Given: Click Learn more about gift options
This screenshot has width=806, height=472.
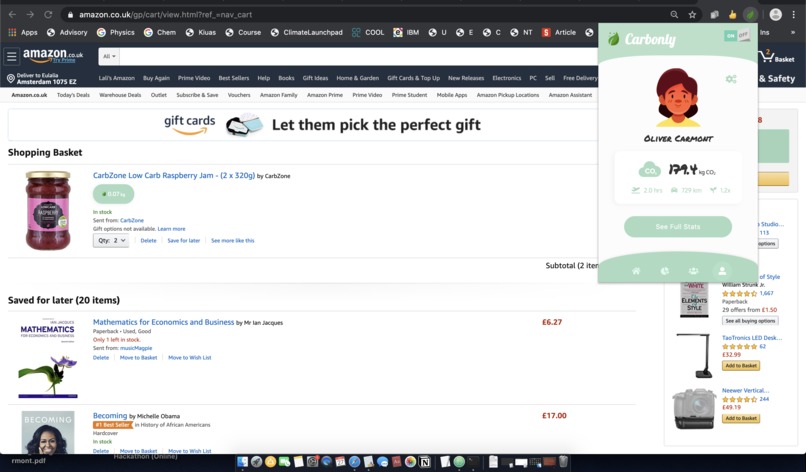Looking at the screenshot, I should tap(171, 229).
